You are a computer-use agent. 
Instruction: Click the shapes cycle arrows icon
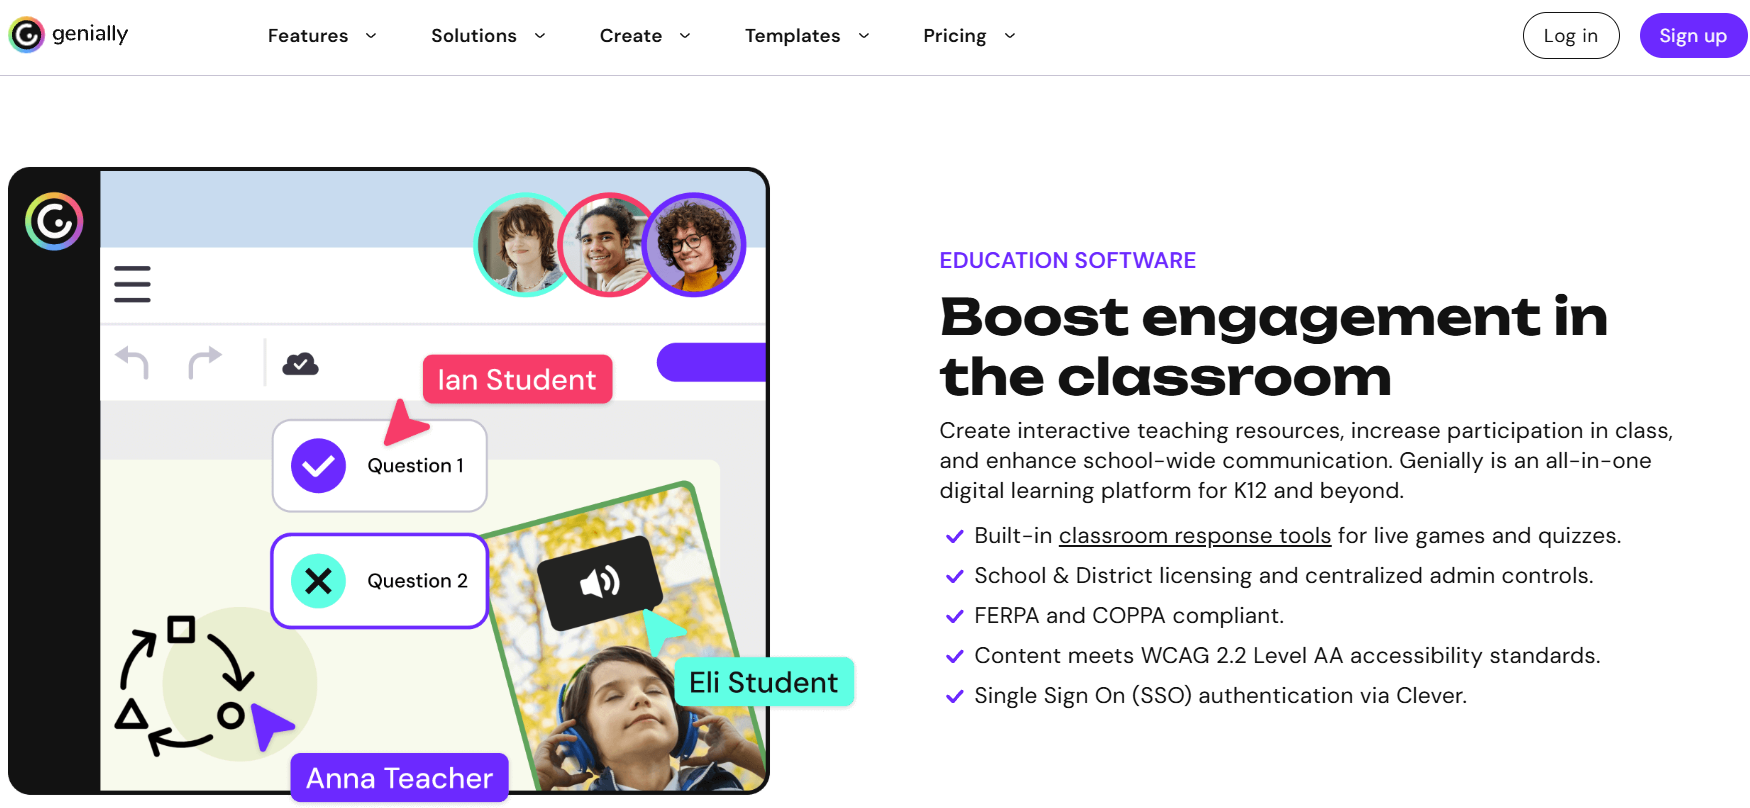[185, 685]
